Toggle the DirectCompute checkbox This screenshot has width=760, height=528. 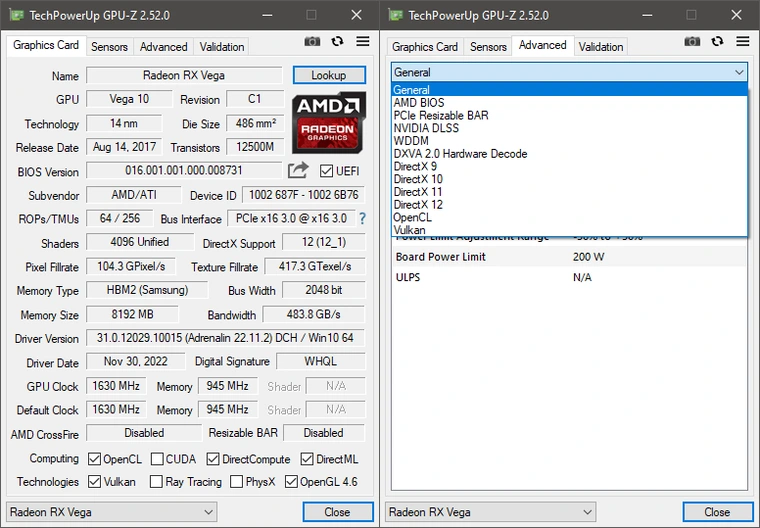213,459
